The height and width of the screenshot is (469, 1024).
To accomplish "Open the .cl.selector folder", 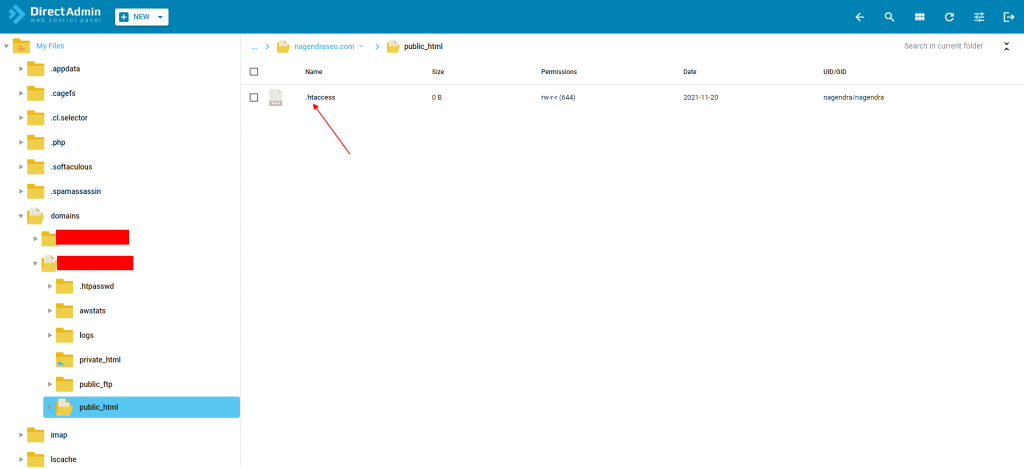I will (x=69, y=118).
